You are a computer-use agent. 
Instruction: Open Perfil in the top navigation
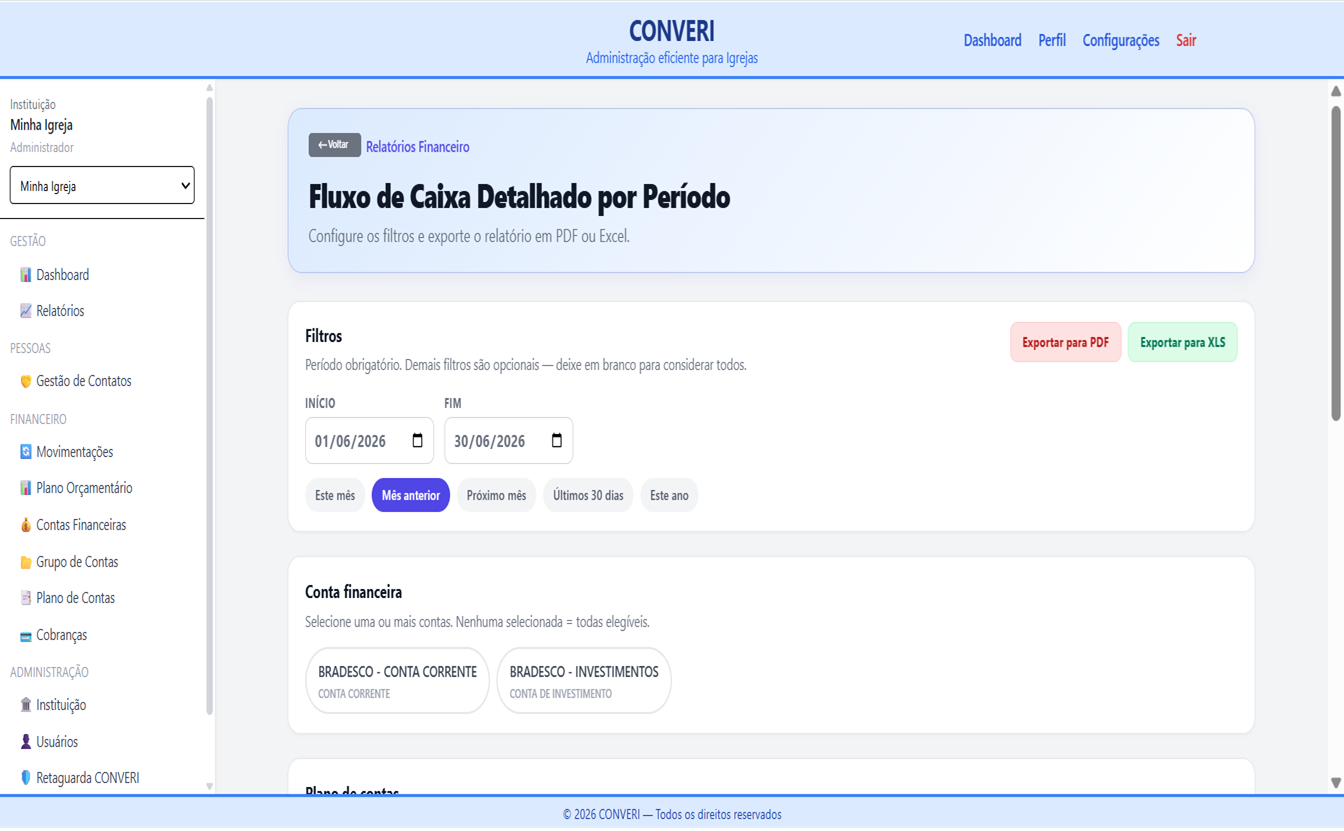point(1052,41)
